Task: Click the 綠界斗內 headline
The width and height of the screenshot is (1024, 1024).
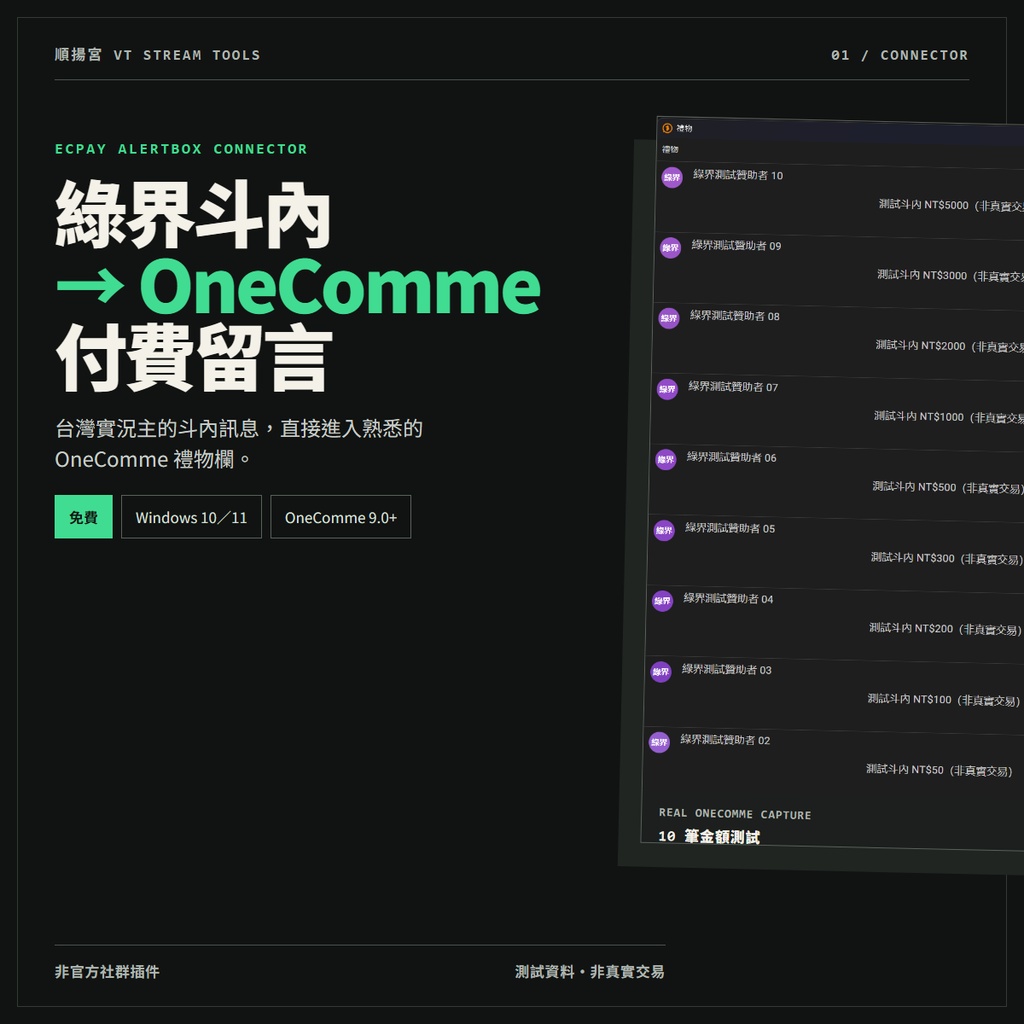Action: 193,214
